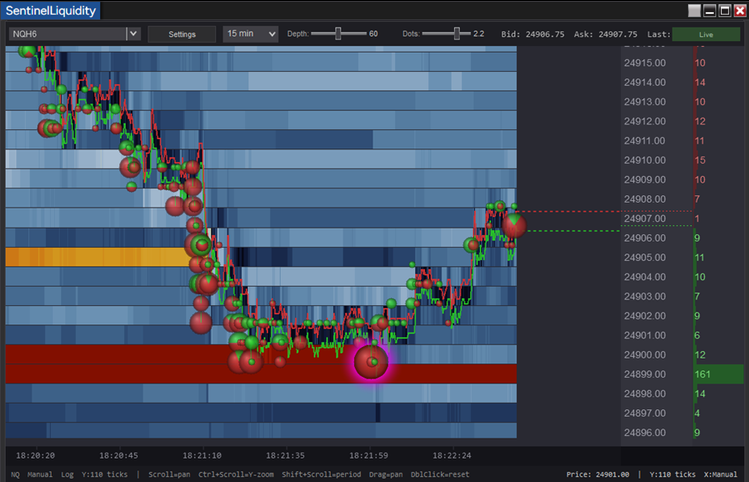This screenshot has height=482, width=749.
Task: Click the NQ label in status bar
Action: tap(15, 474)
